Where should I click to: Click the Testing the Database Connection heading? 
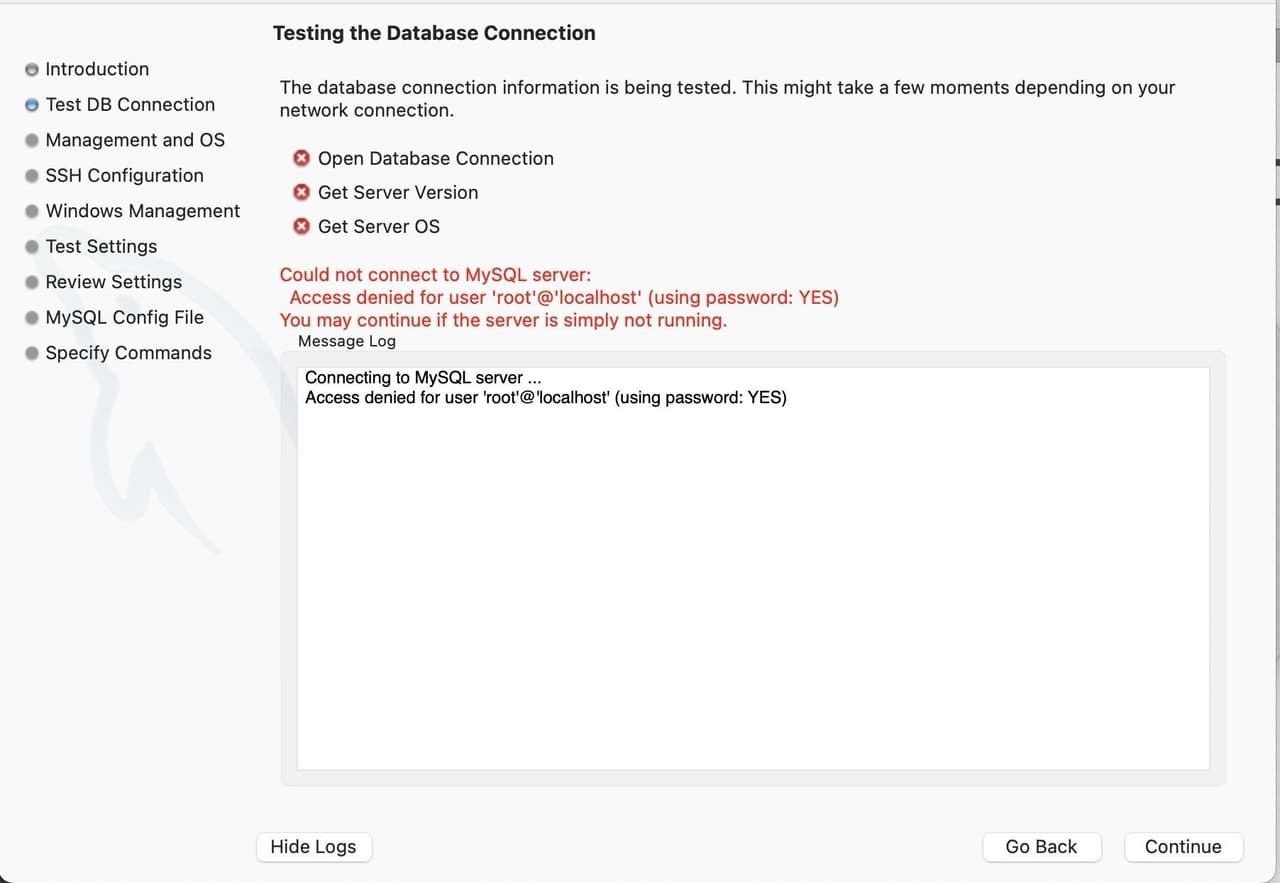(x=434, y=33)
